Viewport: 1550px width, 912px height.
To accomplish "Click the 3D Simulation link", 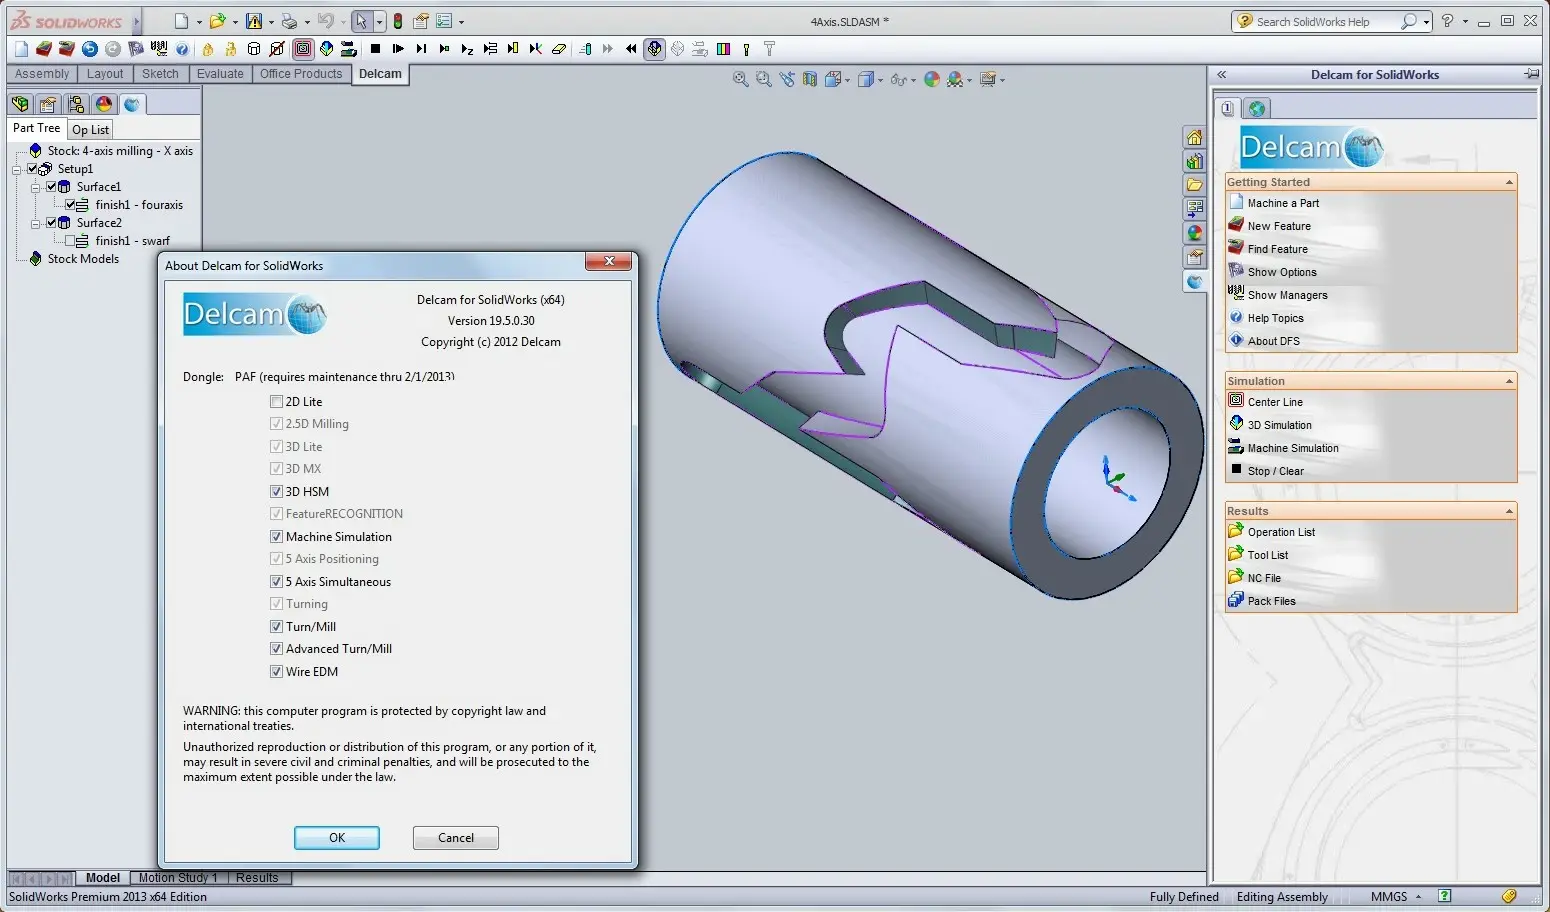I will [1279, 425].
